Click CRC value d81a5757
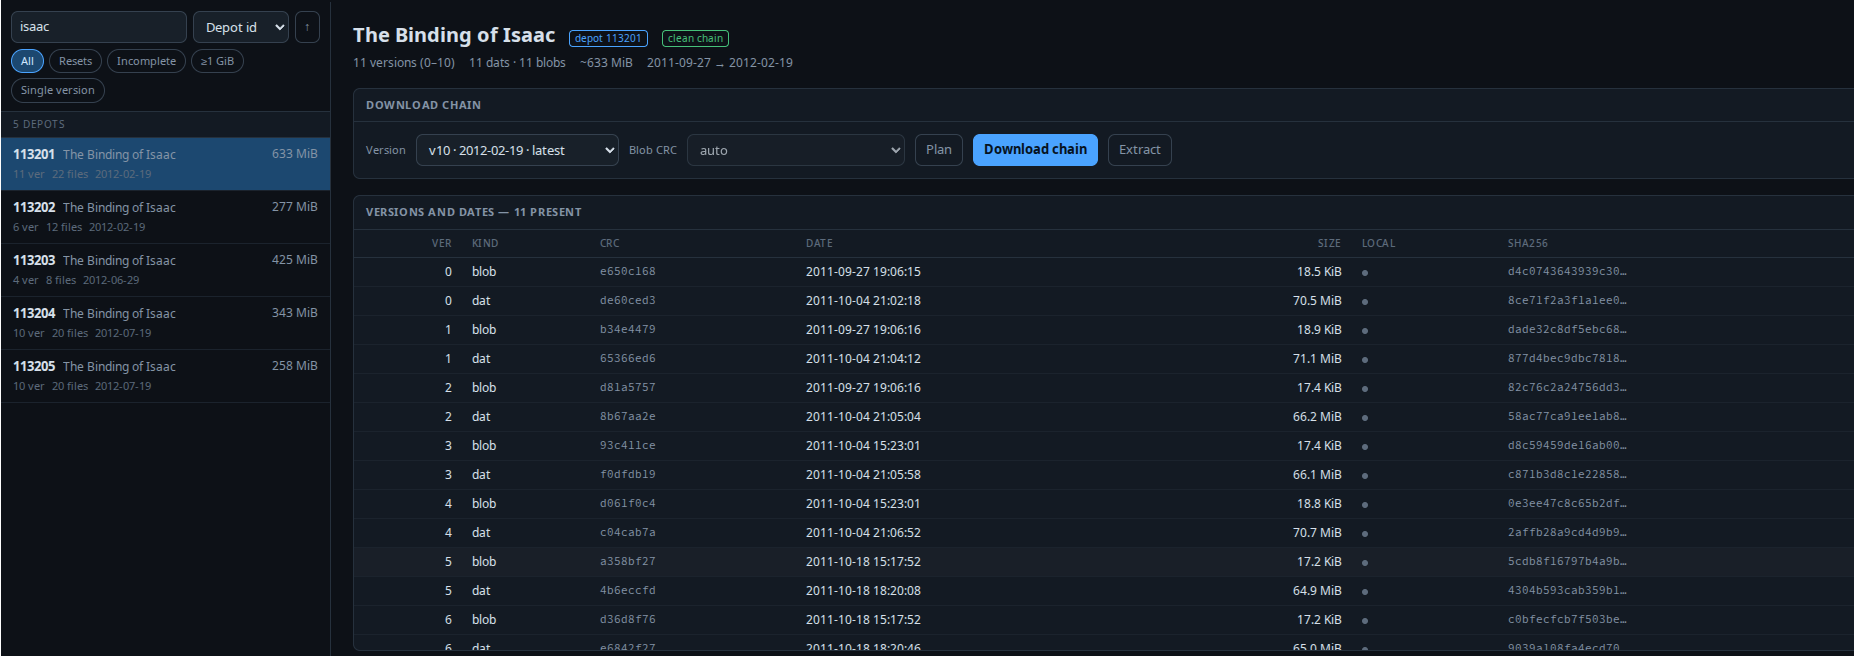1854x656 pixels. coord(628,388)
